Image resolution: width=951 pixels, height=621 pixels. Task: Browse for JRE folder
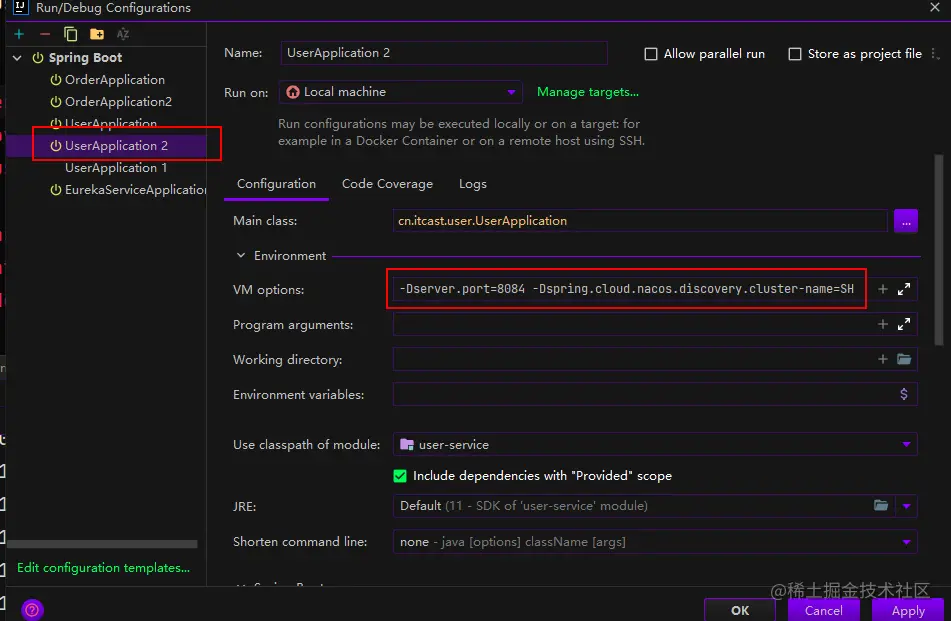881,505
